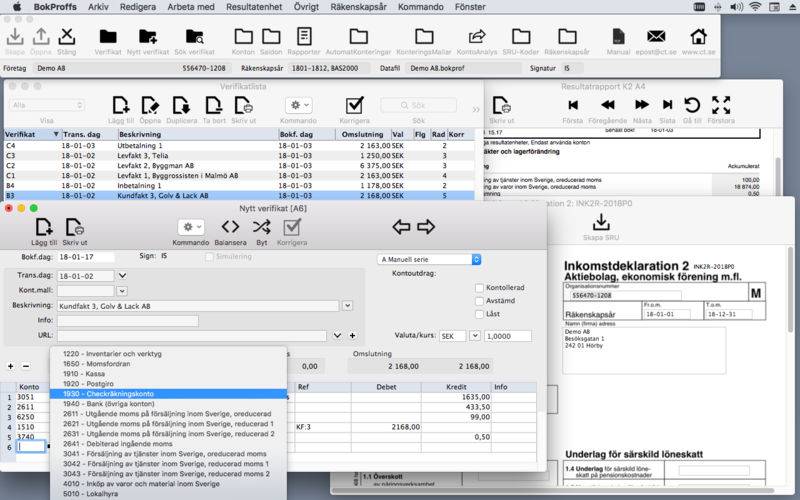Open Nytt verifikat from main toolbar
The width and height of the screenshot is (800, 500).
pyautogui.click(x=148, y=38)
